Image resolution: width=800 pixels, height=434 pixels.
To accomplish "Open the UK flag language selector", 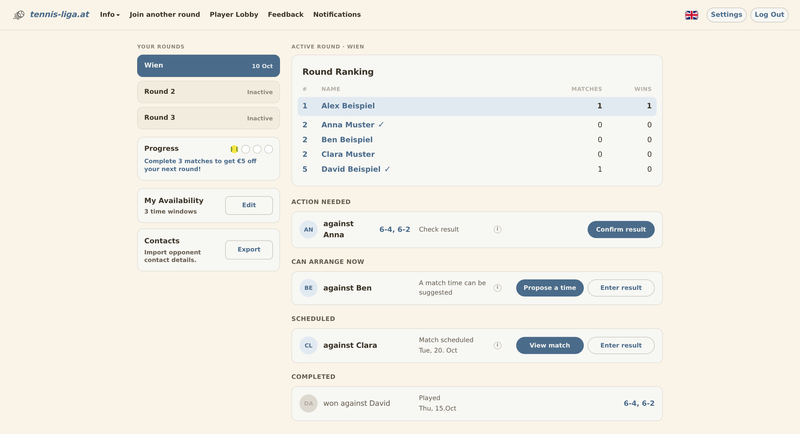I will 691,15.
